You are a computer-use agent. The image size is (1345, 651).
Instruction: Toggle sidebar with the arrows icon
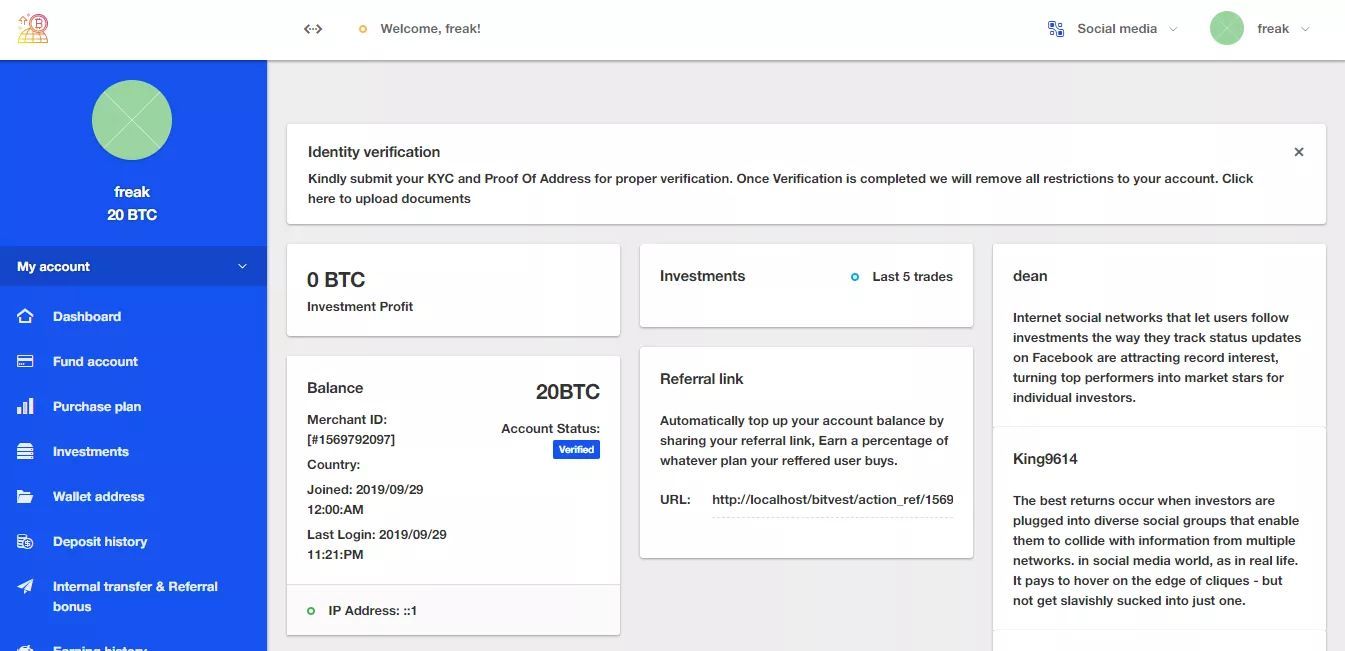(x=313, y=29)
